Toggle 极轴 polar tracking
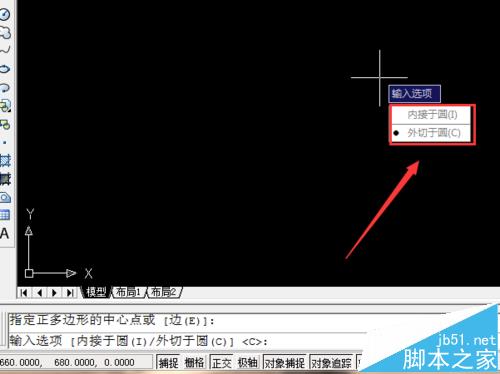Viewport: 500px width, 374px height. [x=248, y=362]
